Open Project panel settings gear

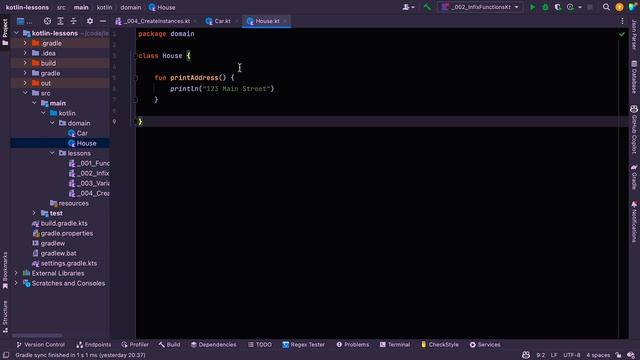(90, 21)
